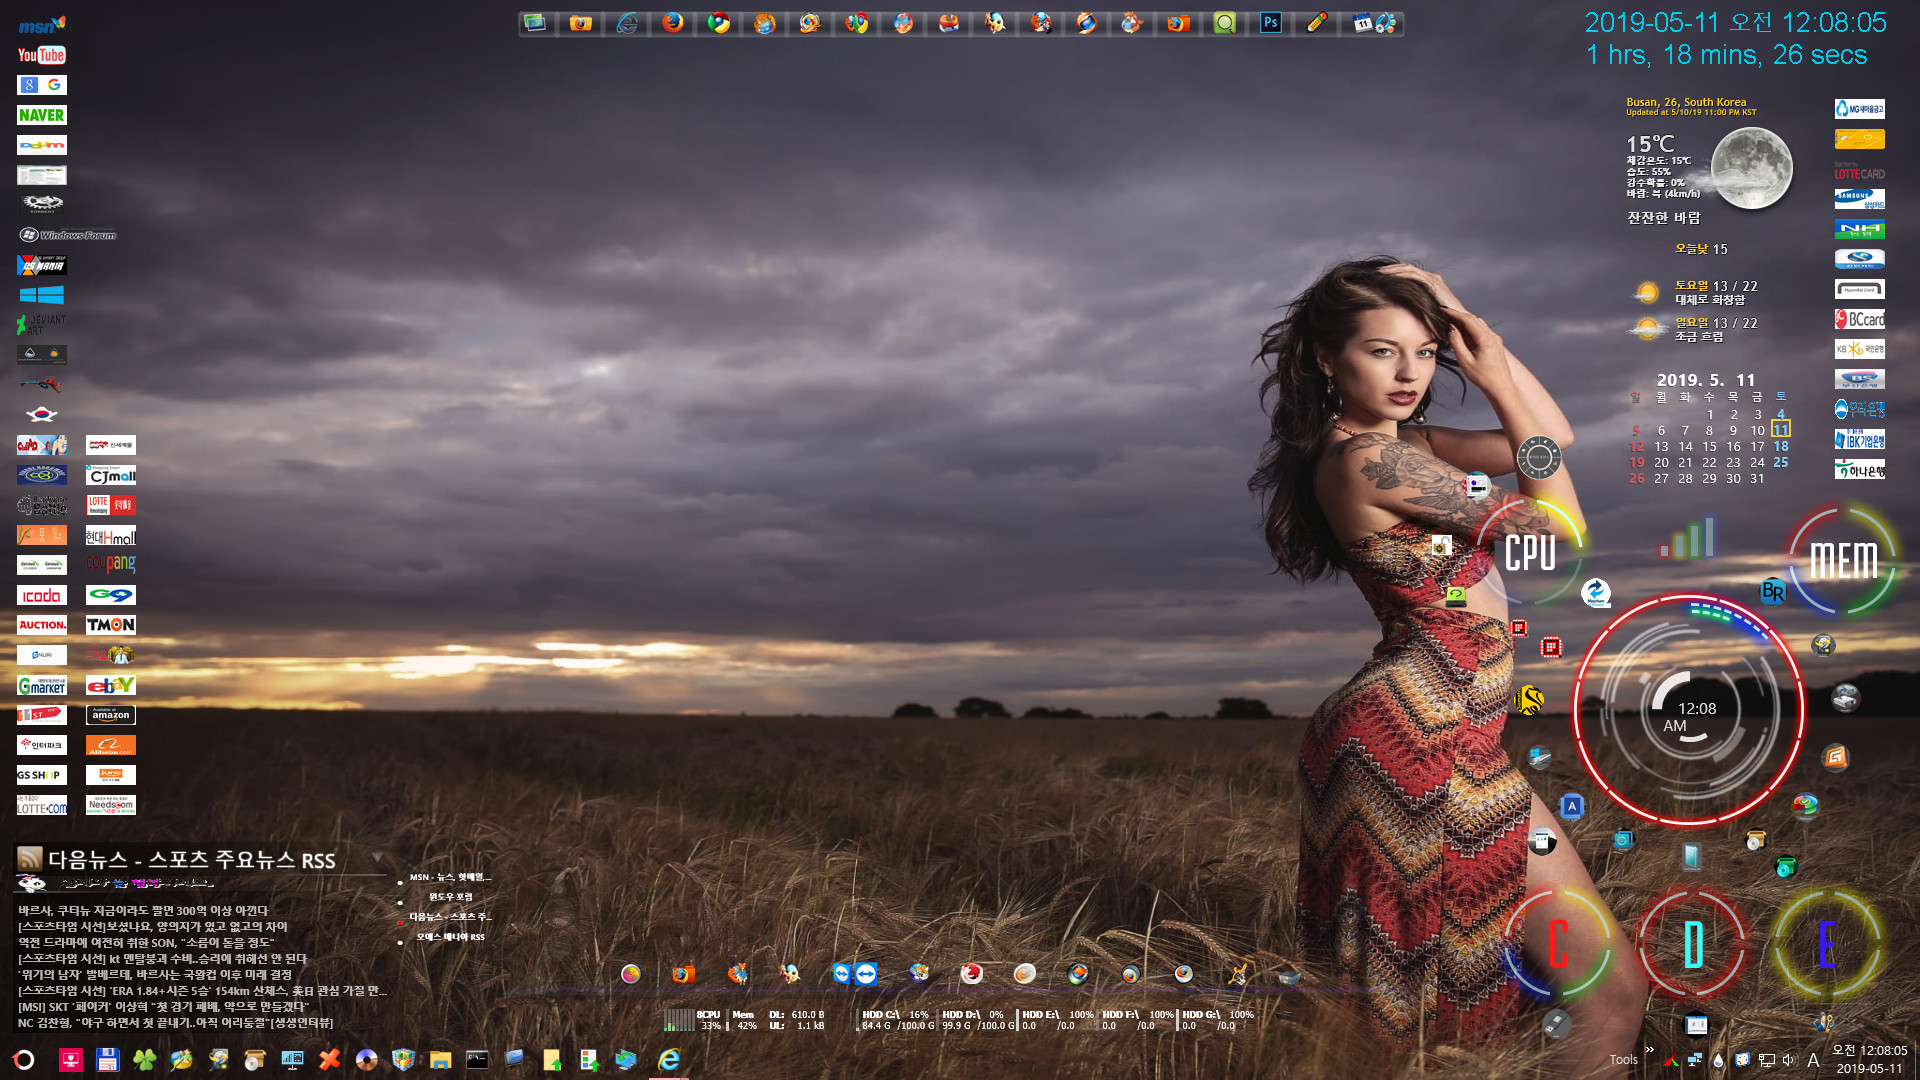This screenshot has width=1920, height=1080.
Task: Open the news headline starting with 바르사
Action: tap(143, 911)
